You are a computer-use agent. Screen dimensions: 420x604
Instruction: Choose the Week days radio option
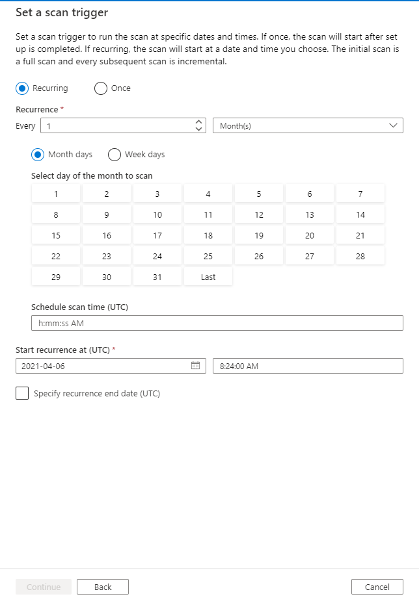pos(114,154)
